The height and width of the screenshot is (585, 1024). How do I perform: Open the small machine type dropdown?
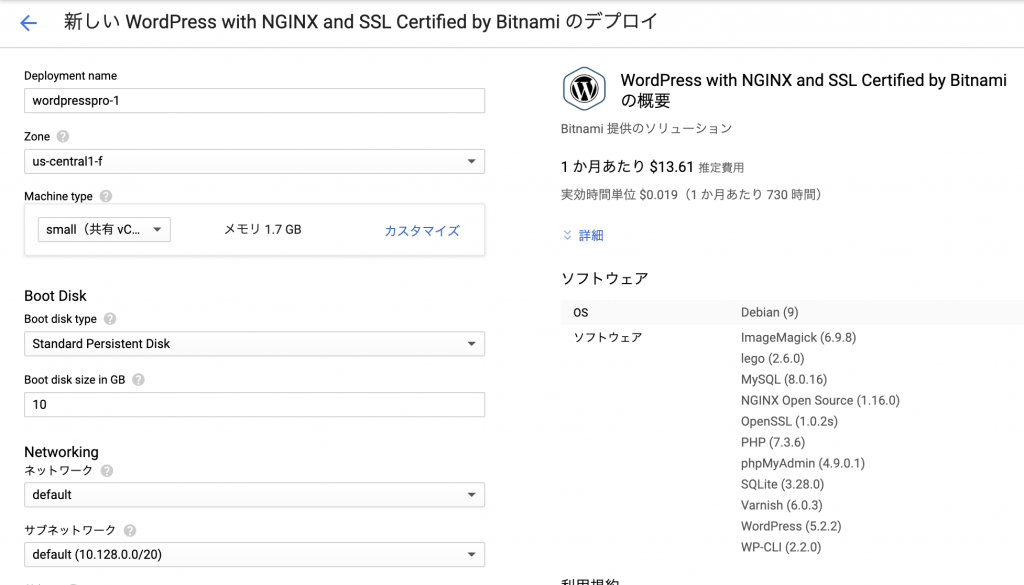pos(104,229)
